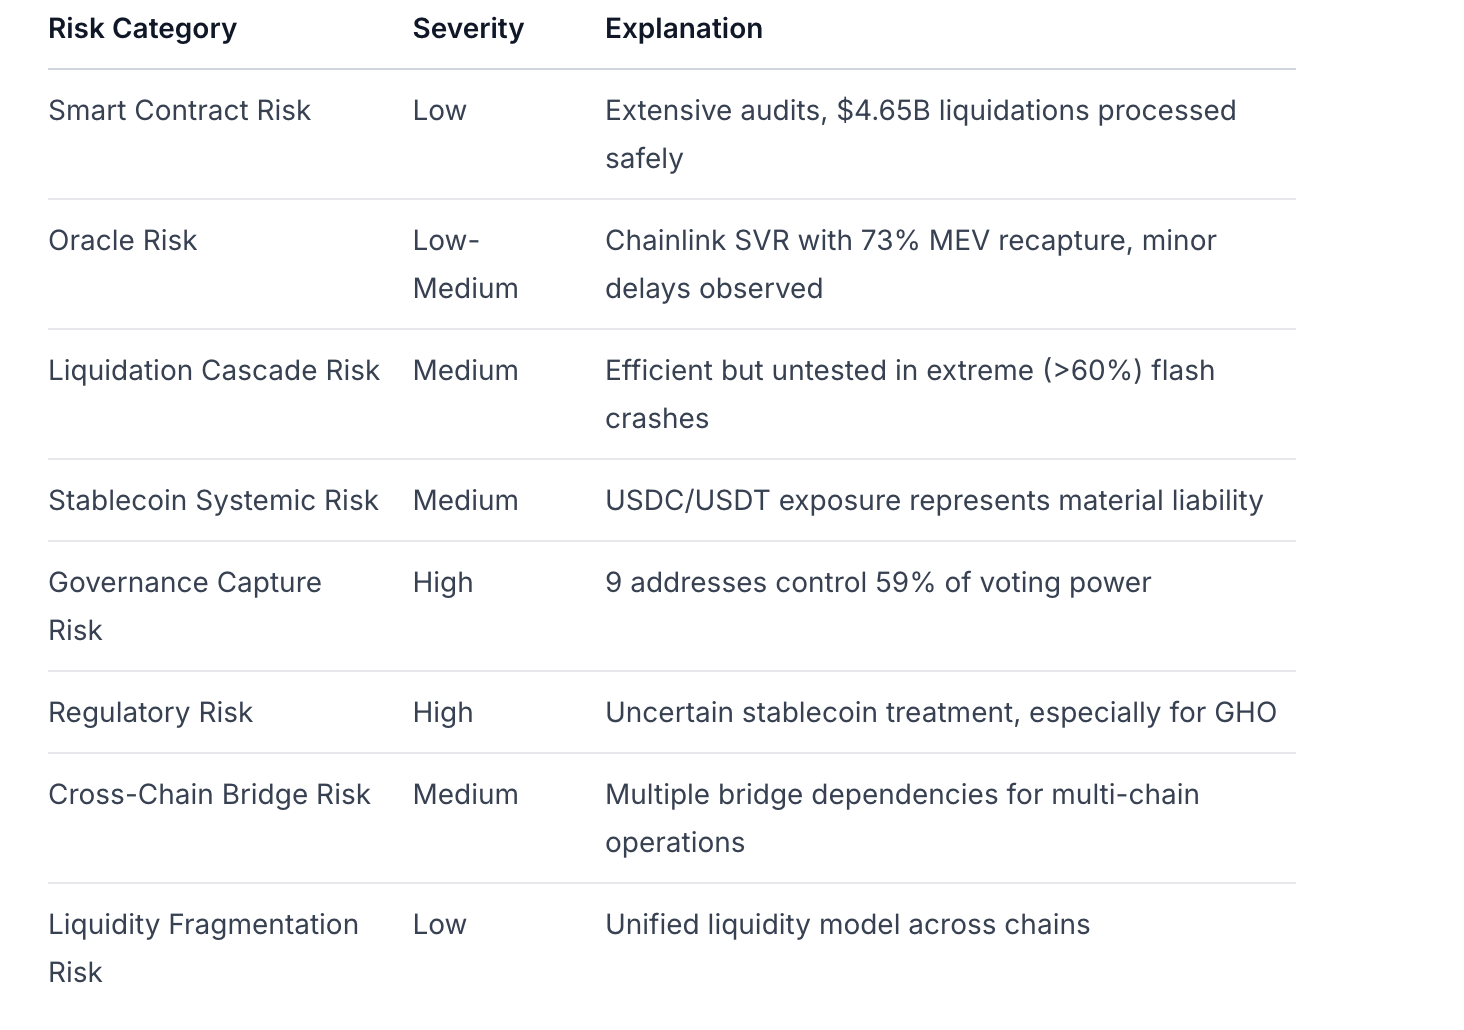Click the Regulatory Risk row label
The image size is (1464, 1030).
click(150, 713)
